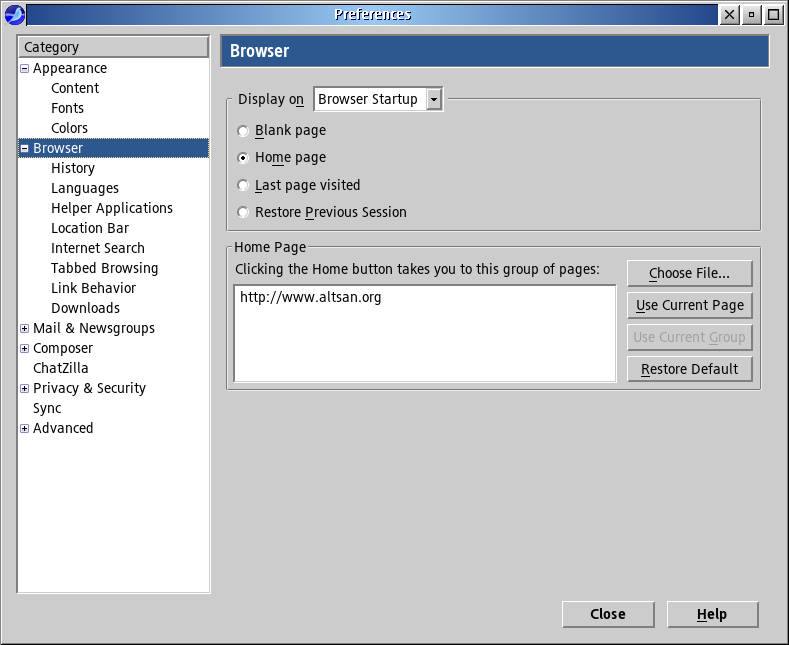Open the Downloads preferences
789x645 pixels.
85,308
